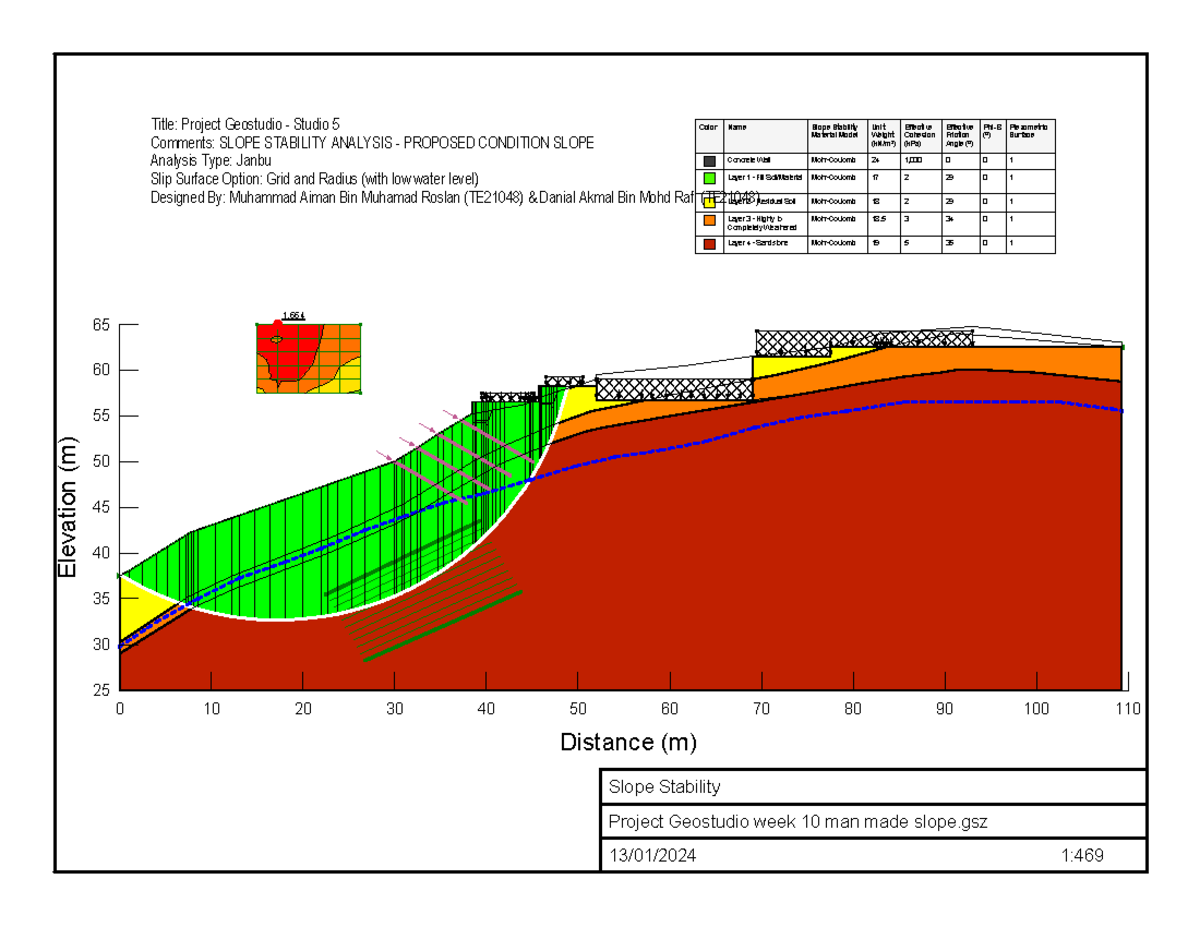Select the green grid corner handle

[257, 324]
